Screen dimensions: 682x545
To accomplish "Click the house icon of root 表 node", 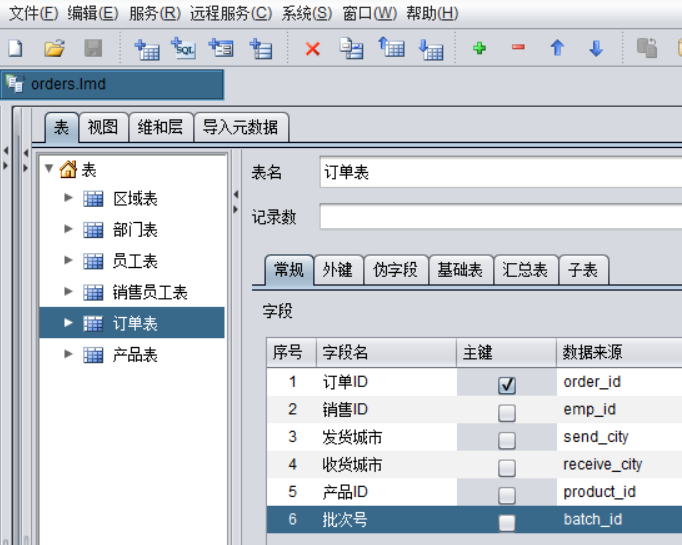I will (x=68, y=169).
